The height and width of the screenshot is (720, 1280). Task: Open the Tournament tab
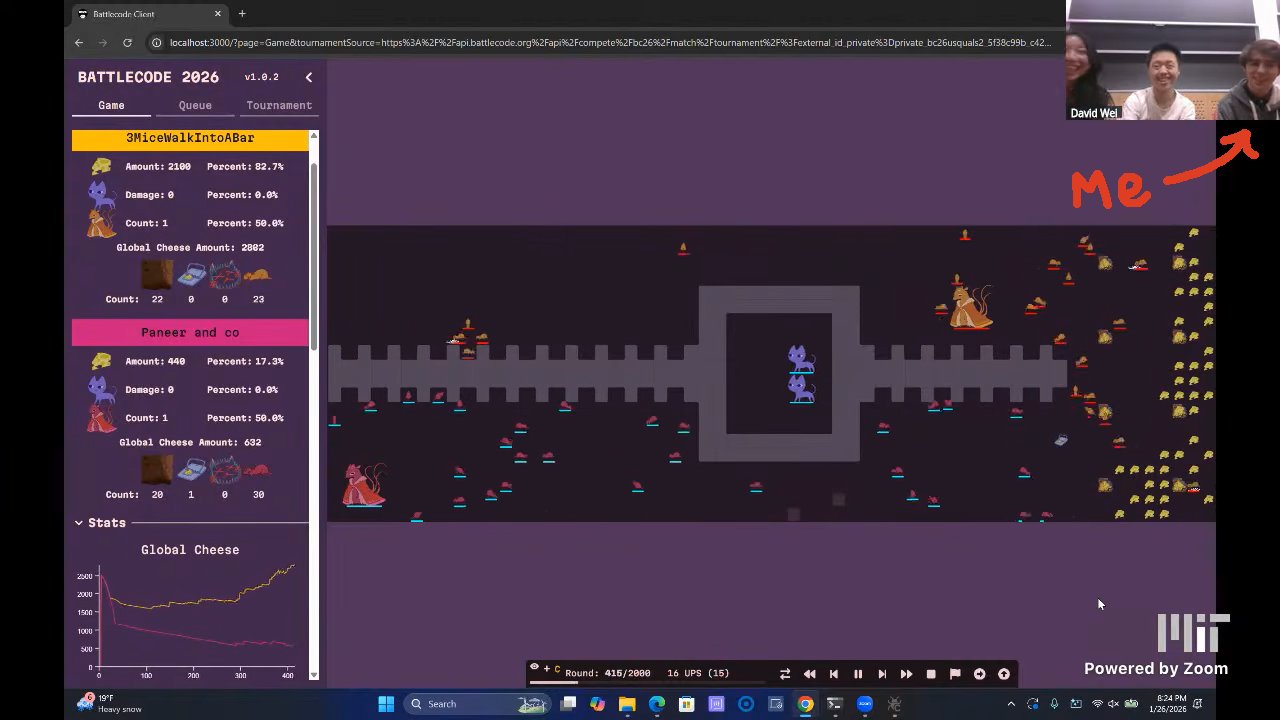pyautogui.click(x=279, y=105)
